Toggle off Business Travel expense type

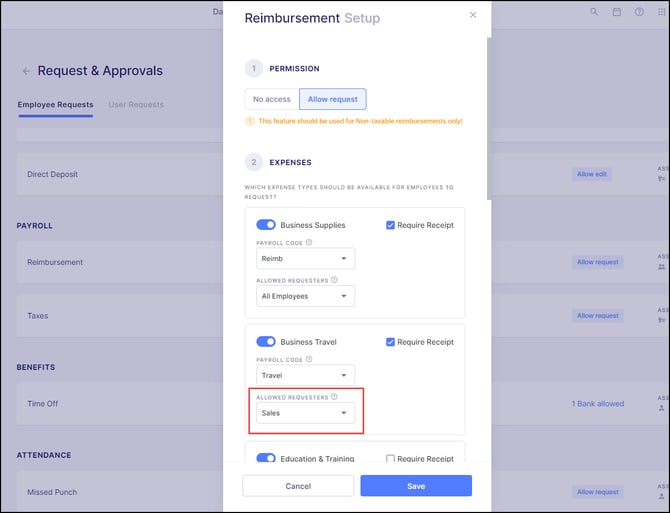point(266,342)
